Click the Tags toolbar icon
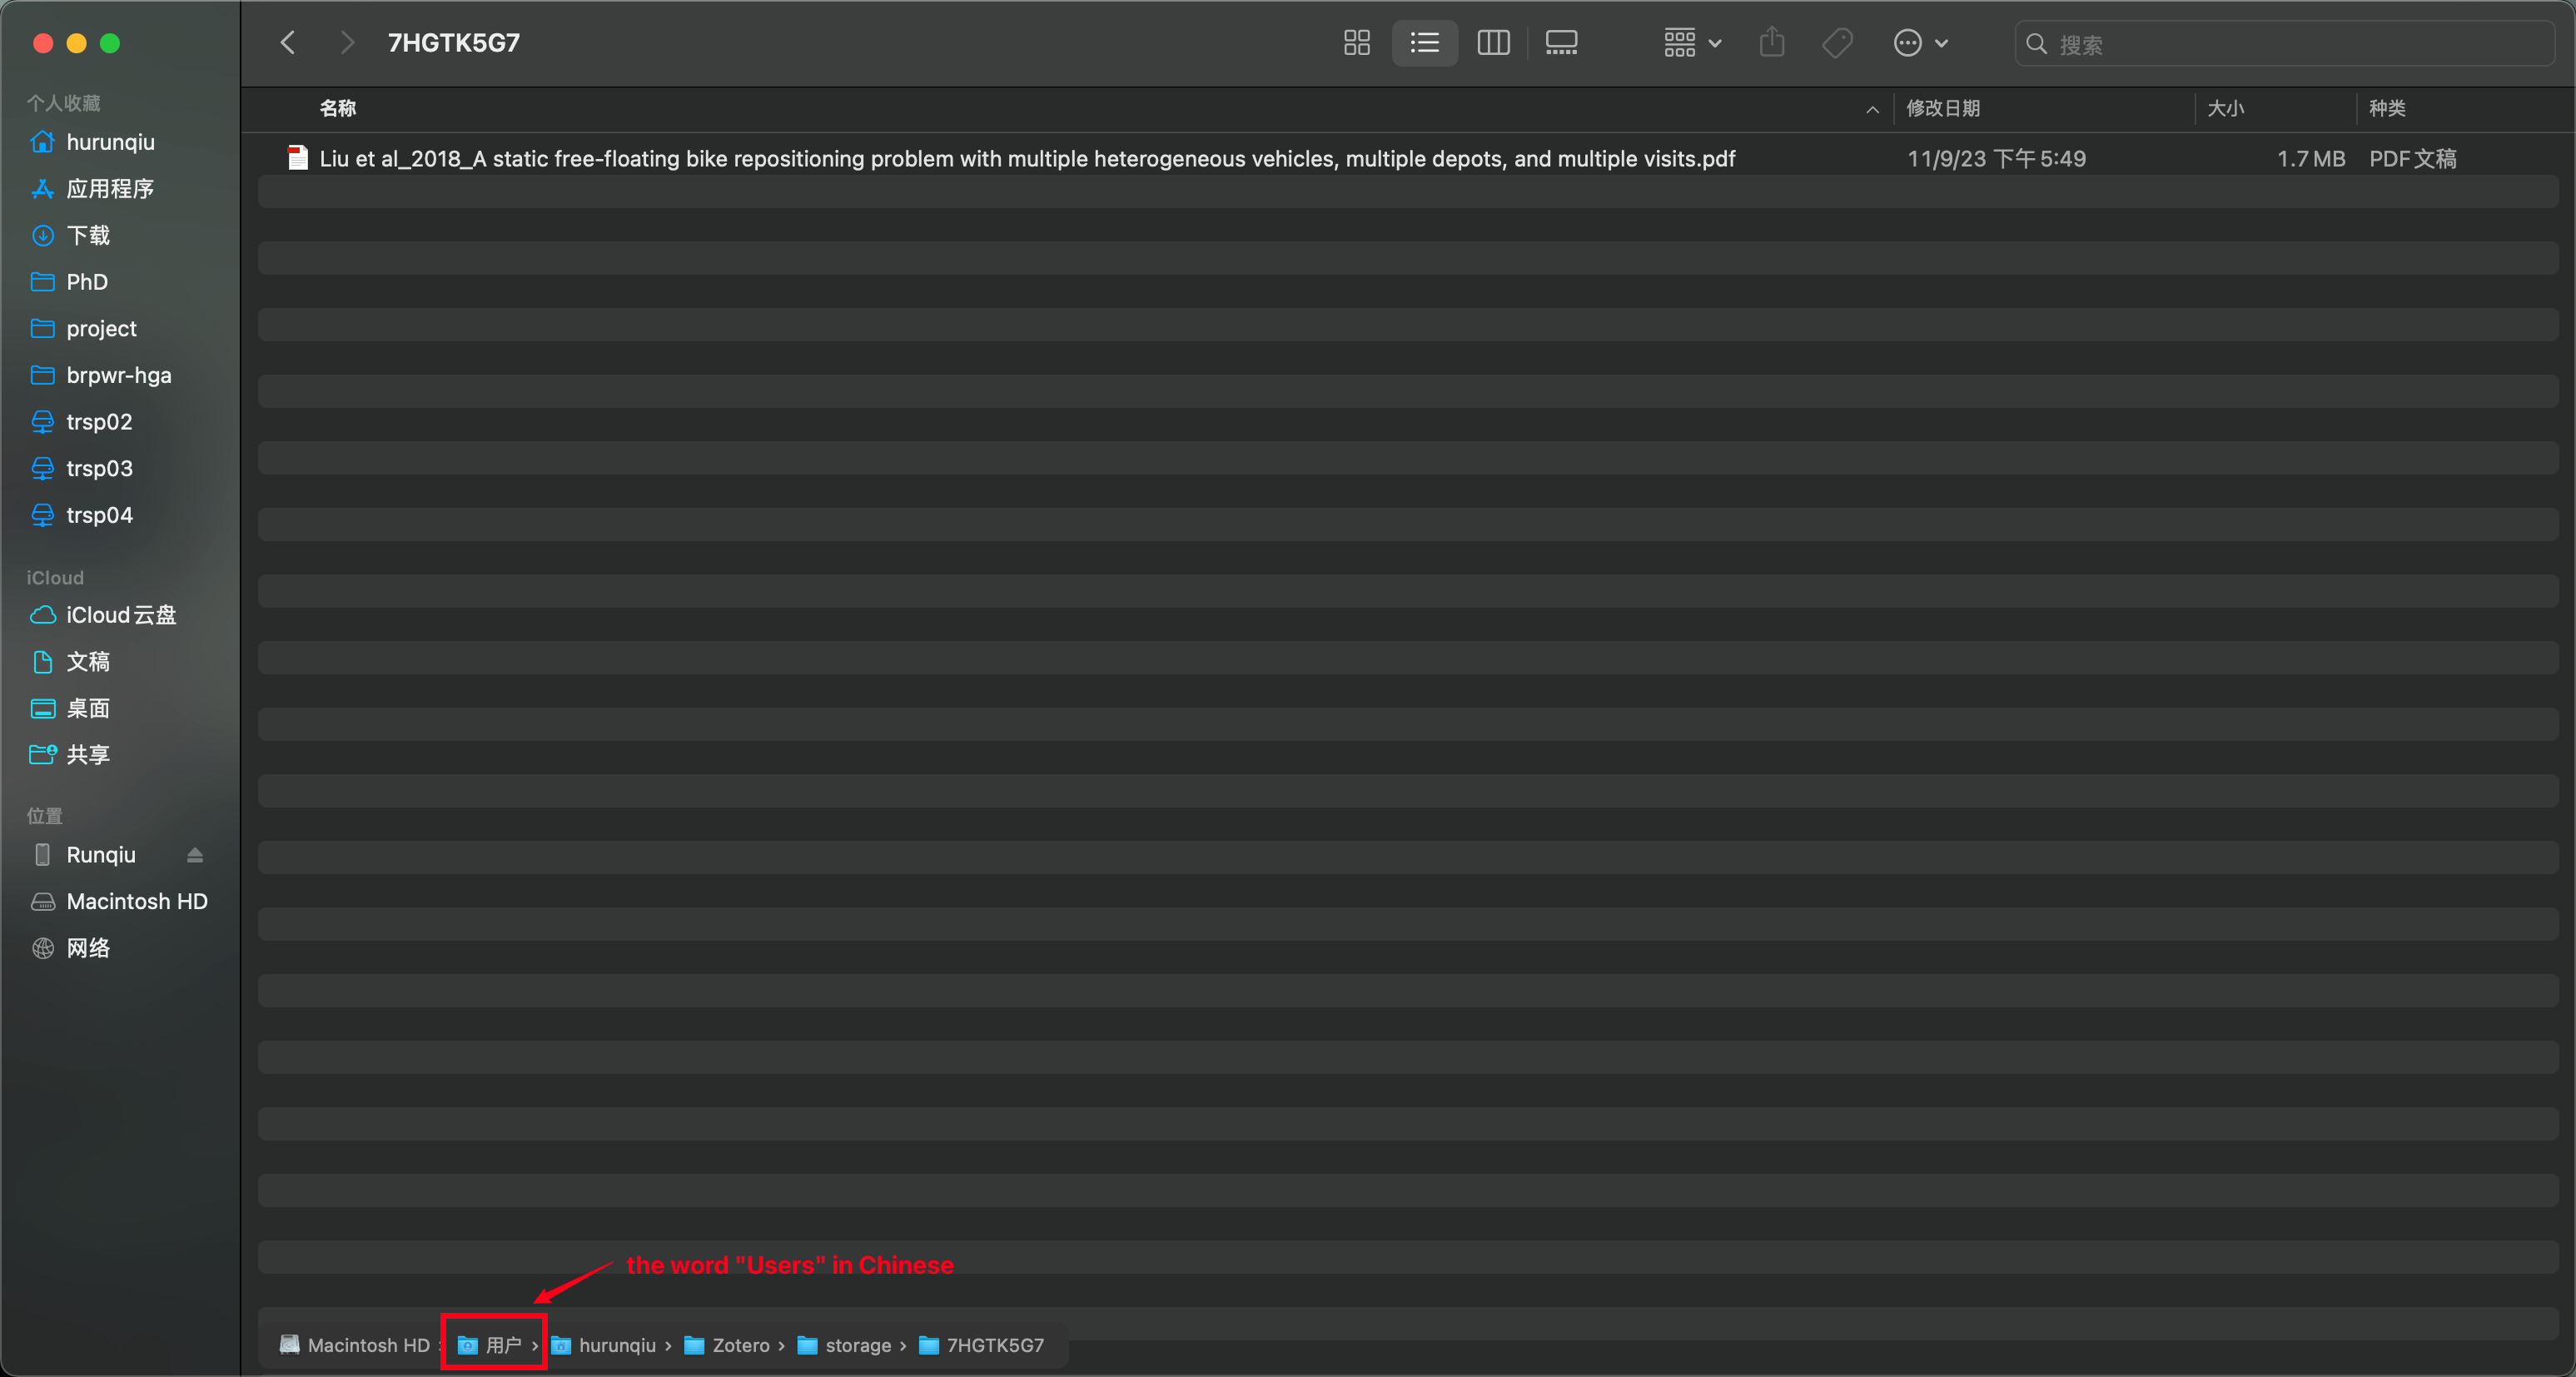The width and height of the screenshot is (2576, 1377). (x=1837, y=43)
